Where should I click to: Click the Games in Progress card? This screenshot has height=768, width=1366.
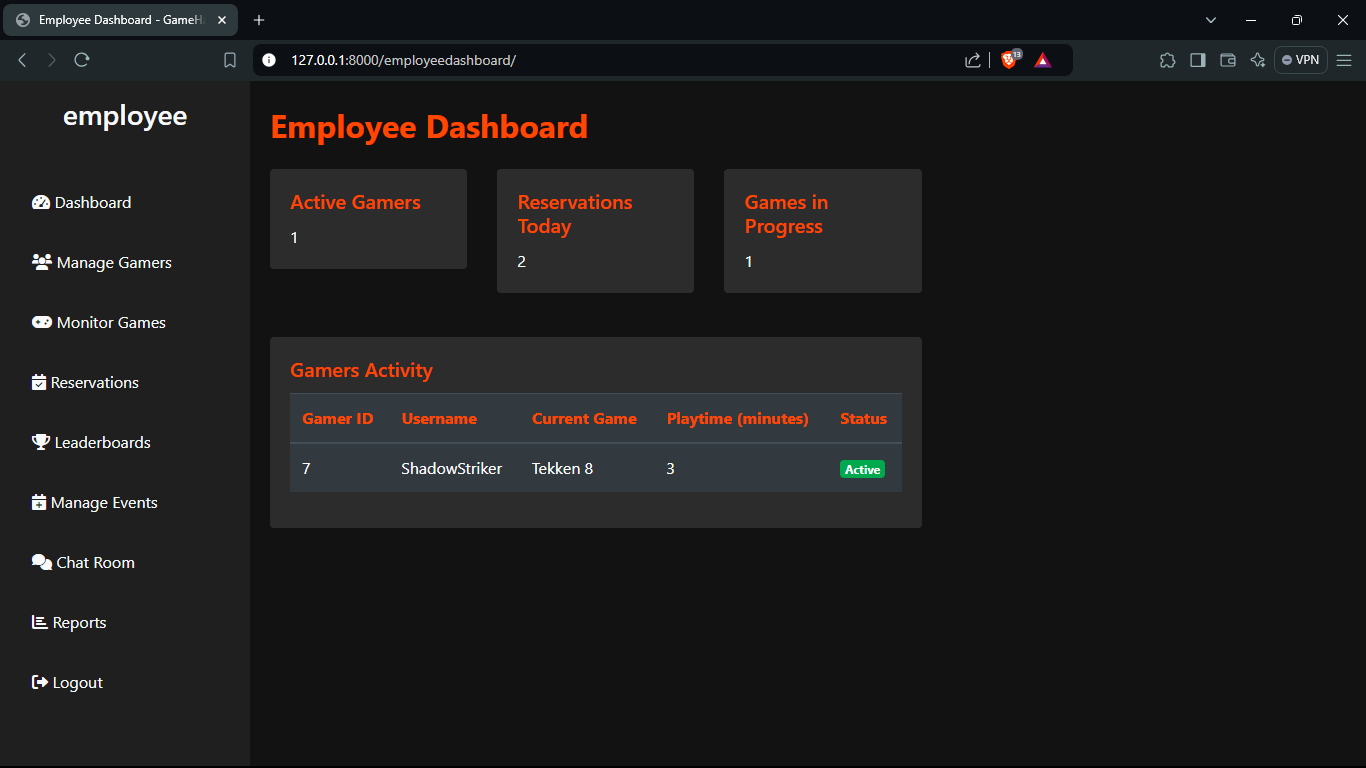tap(823, 231)
